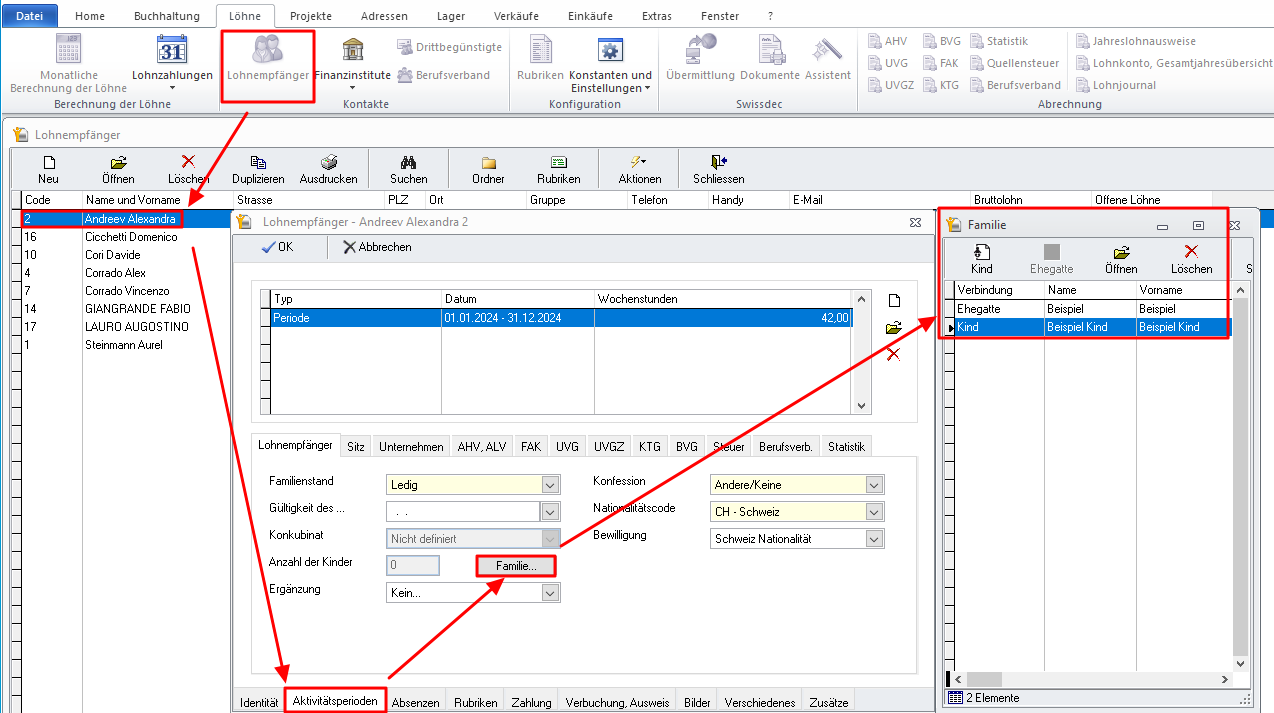This screenshot has height=713, width=1274.
Task: Switch to the AHV, ALV tab
Action: [x=483, y=447]
